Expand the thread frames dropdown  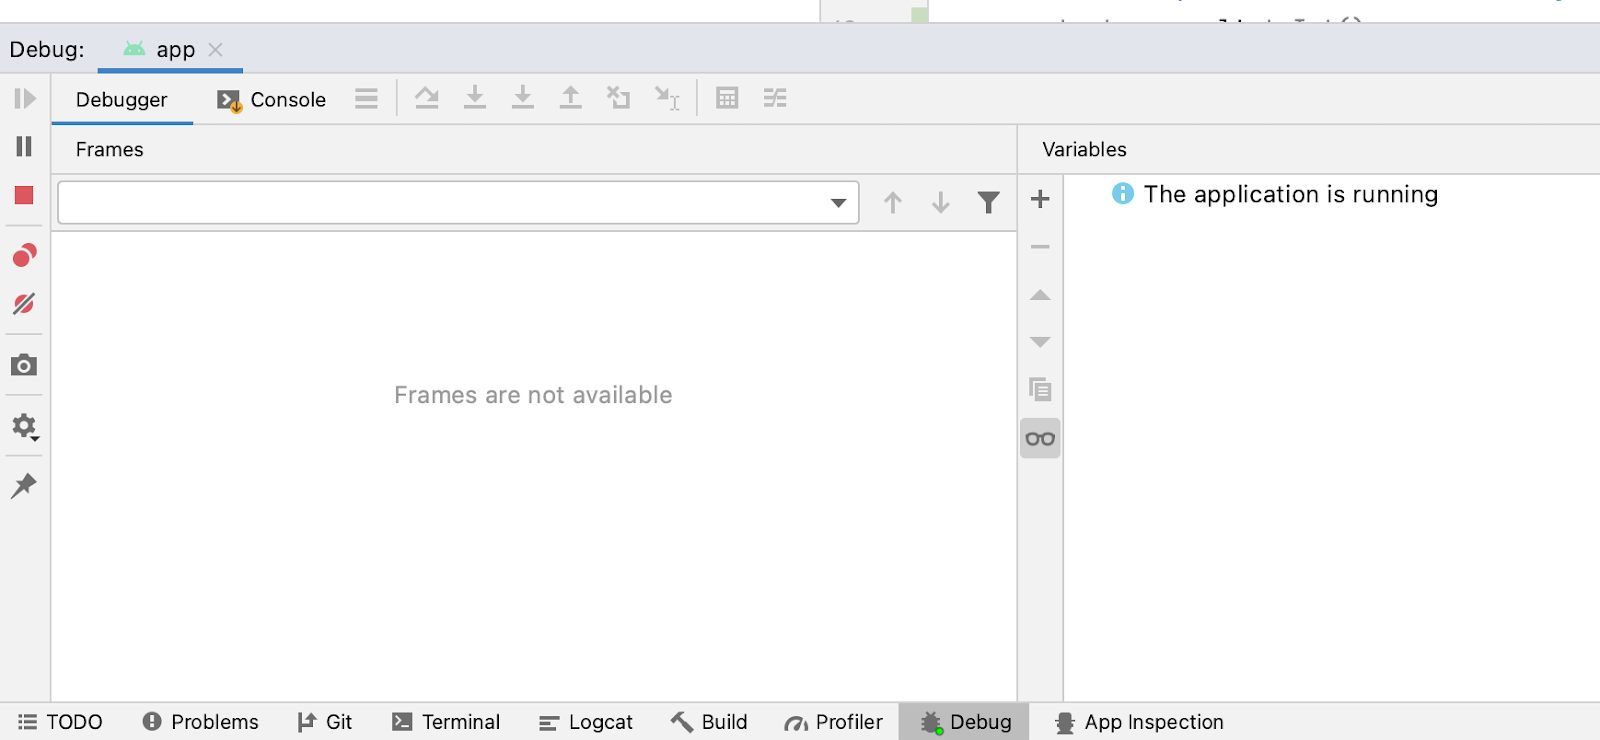click(x=838, y=203)
